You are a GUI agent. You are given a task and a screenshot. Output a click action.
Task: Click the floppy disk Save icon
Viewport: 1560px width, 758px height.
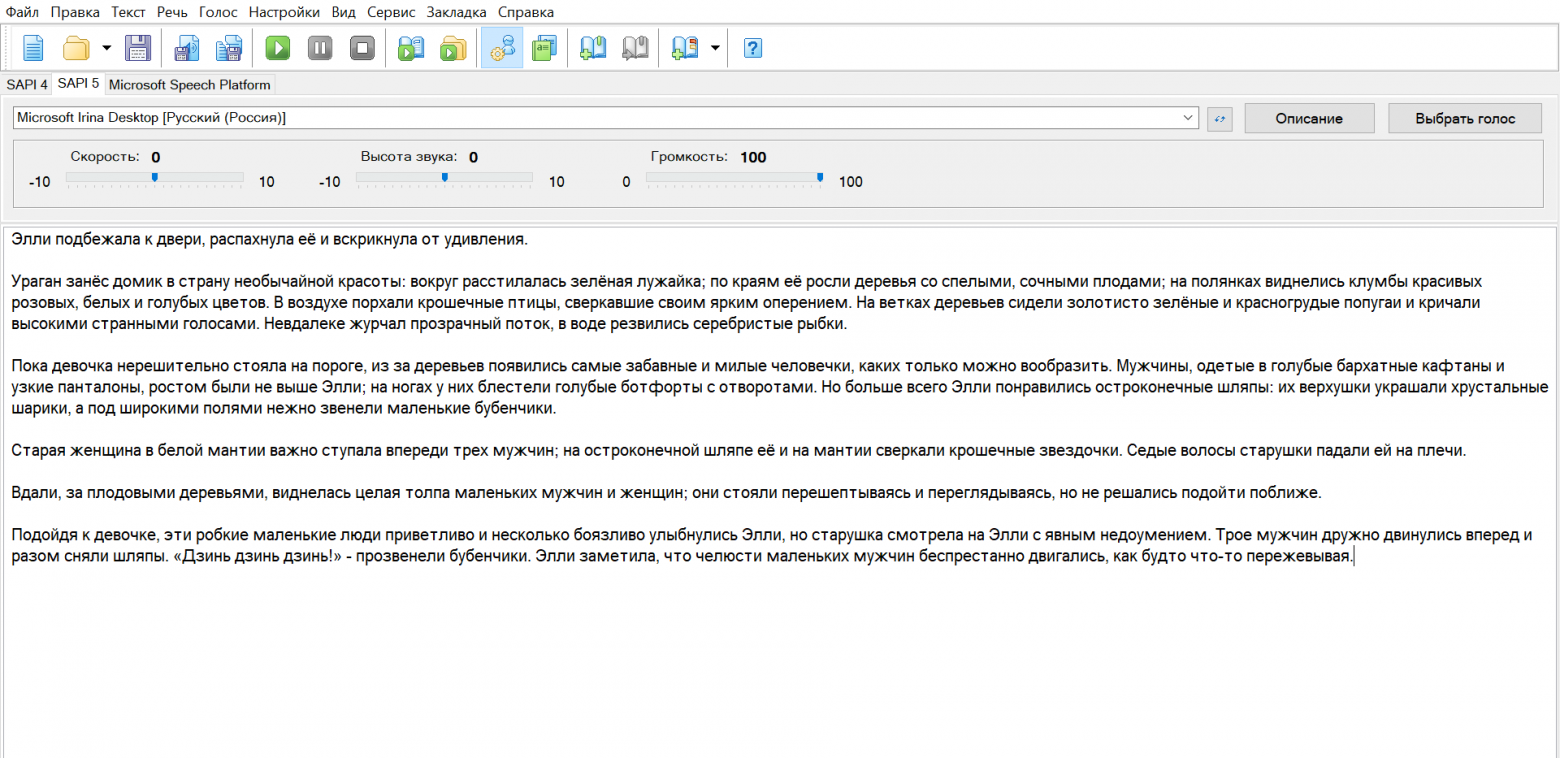pos(137,48)
